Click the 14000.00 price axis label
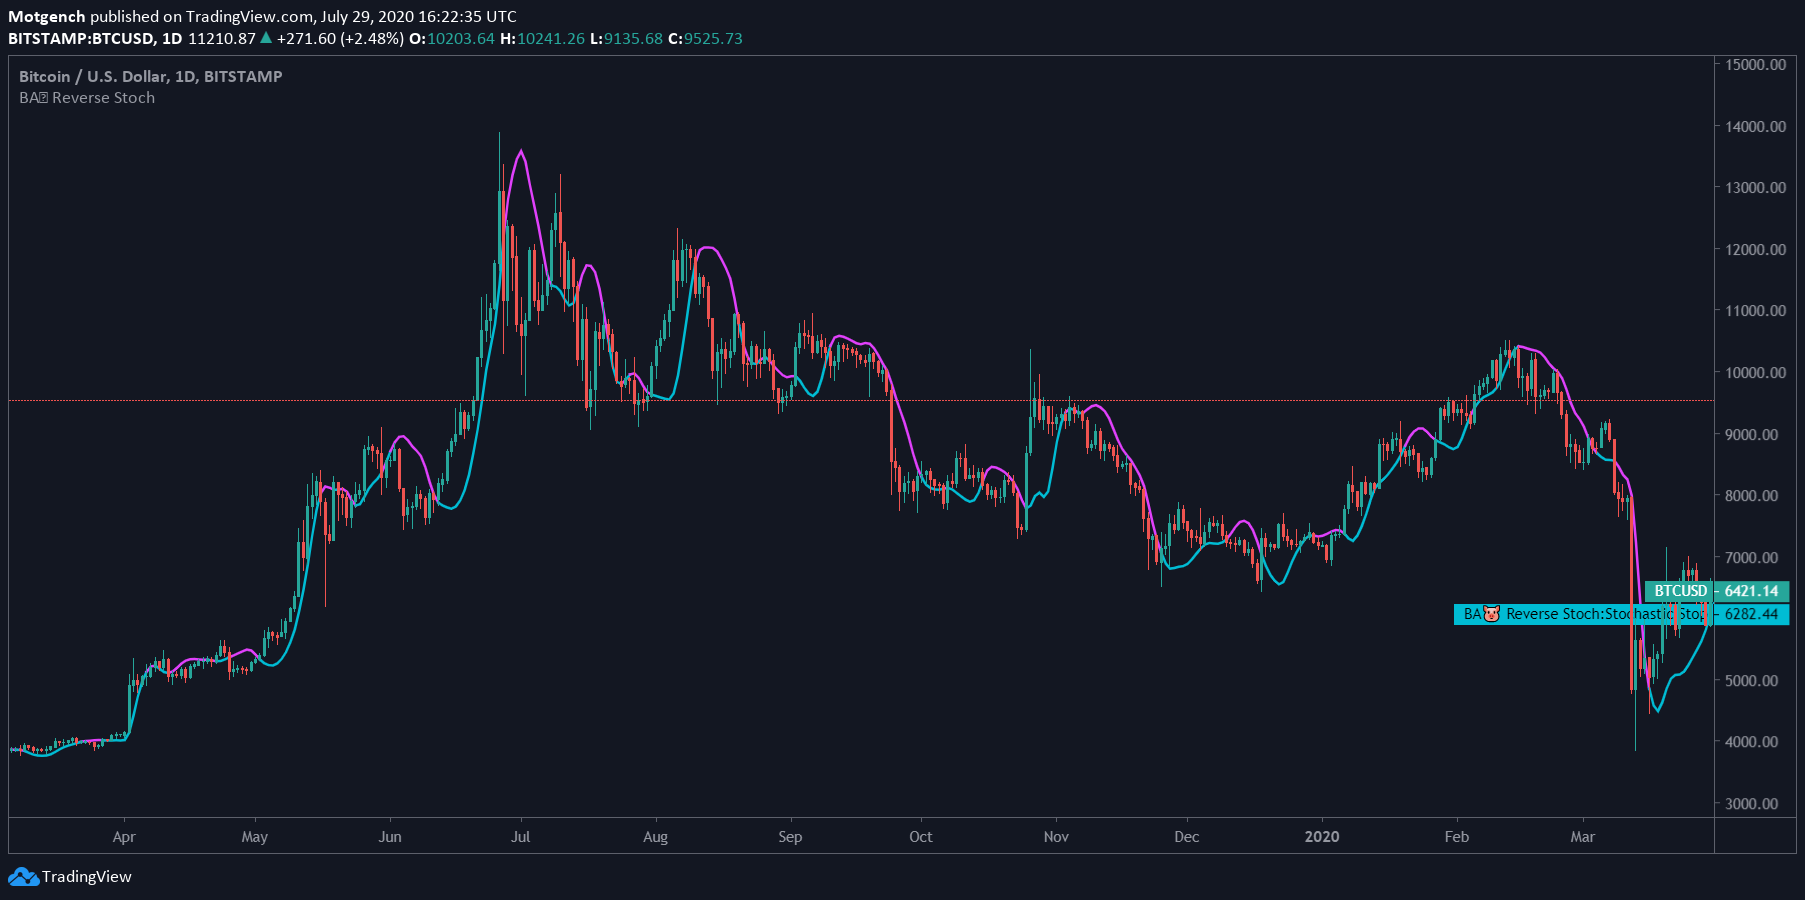 pyautogui.click(x=1755, y=127)
